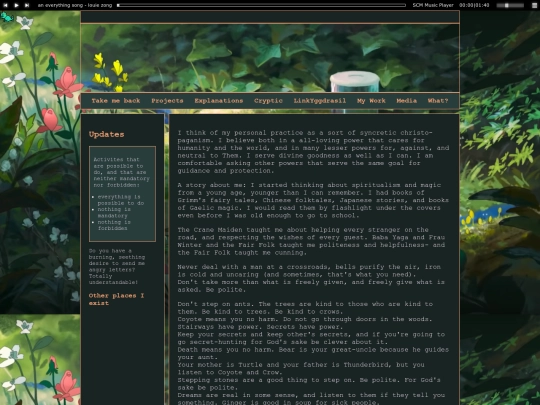Screen dimensions: 540x405
Task: Click the SCM Music Player label
Action: [x=433, y=5]
